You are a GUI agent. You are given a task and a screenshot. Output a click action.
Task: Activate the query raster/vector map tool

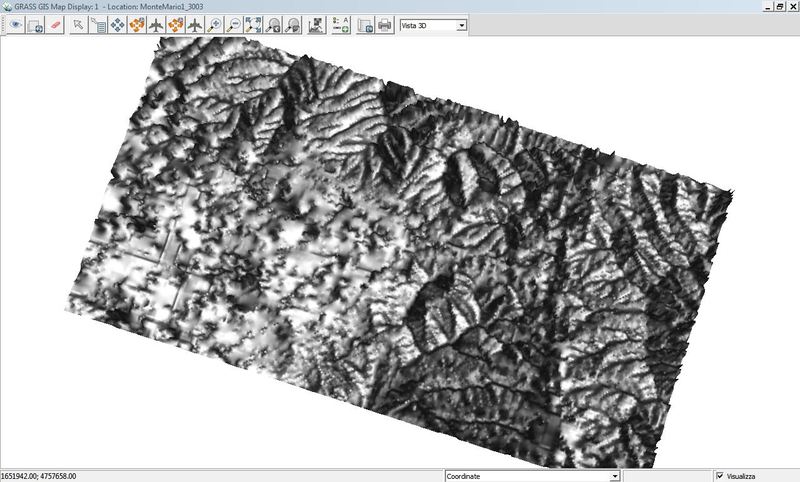pyautogui.click(x=99, y=25)
